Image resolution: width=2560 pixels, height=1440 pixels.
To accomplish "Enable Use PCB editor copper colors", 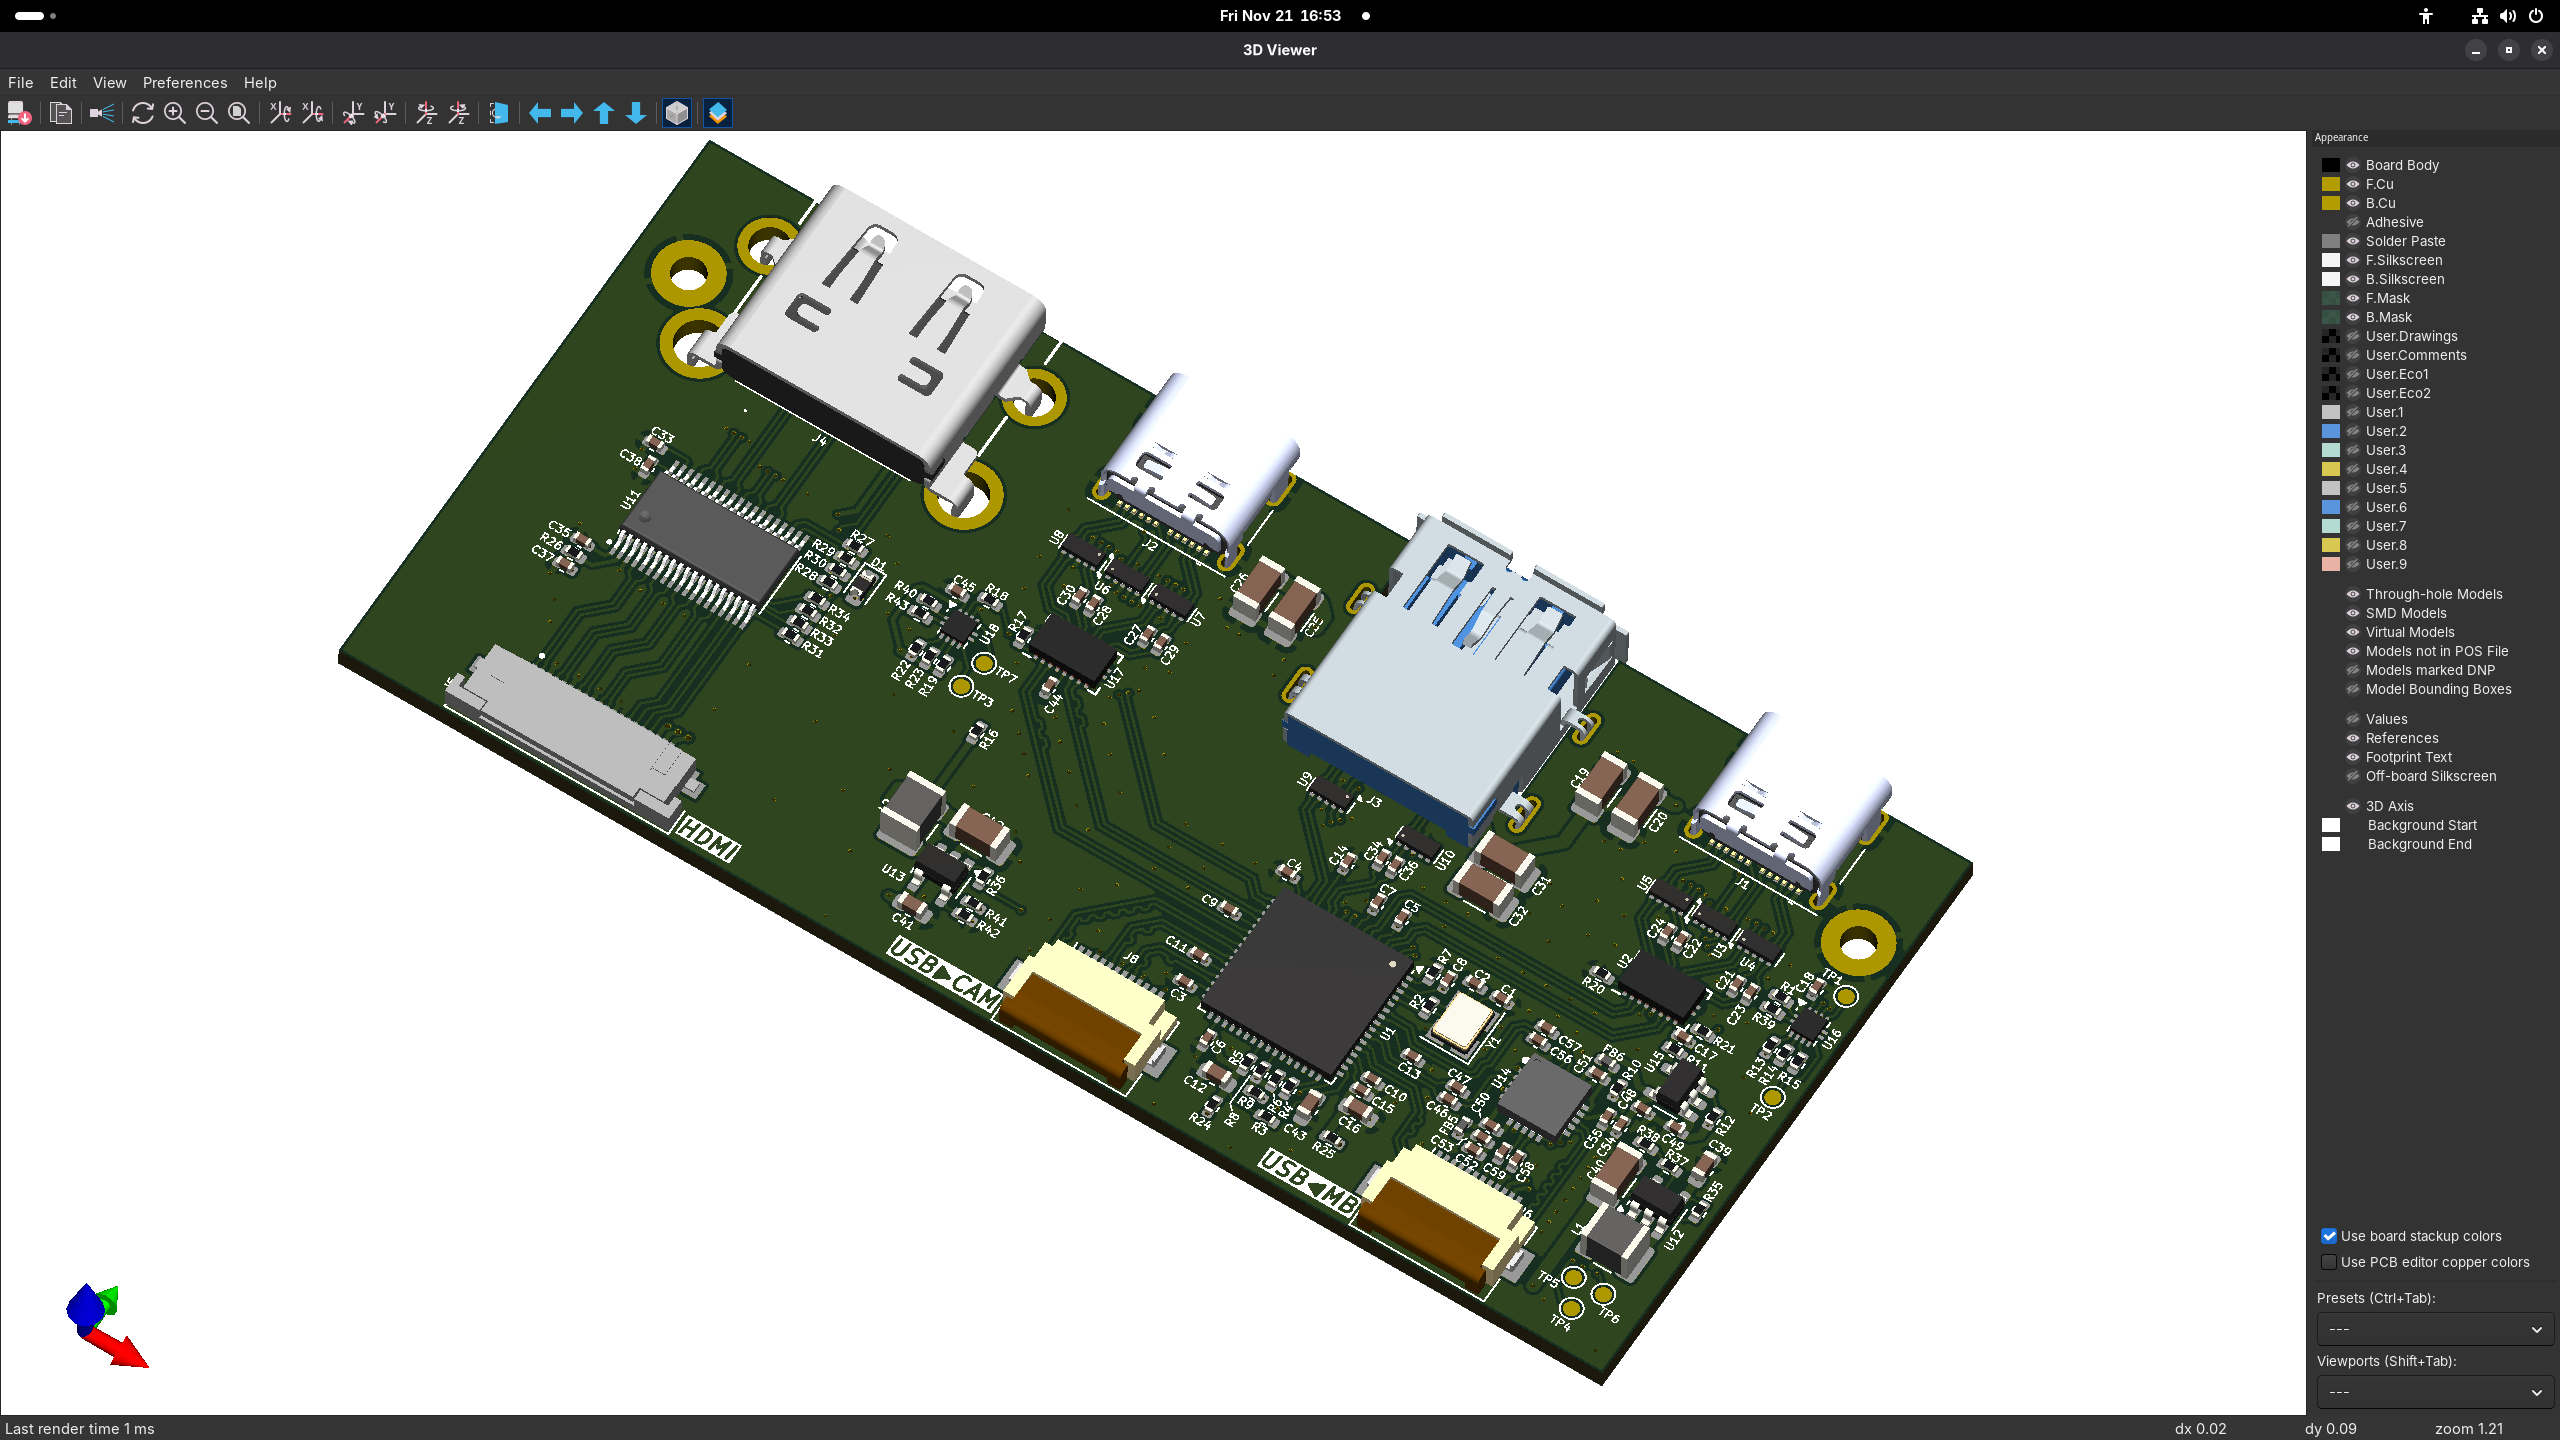I will tap(2329, 1262).
